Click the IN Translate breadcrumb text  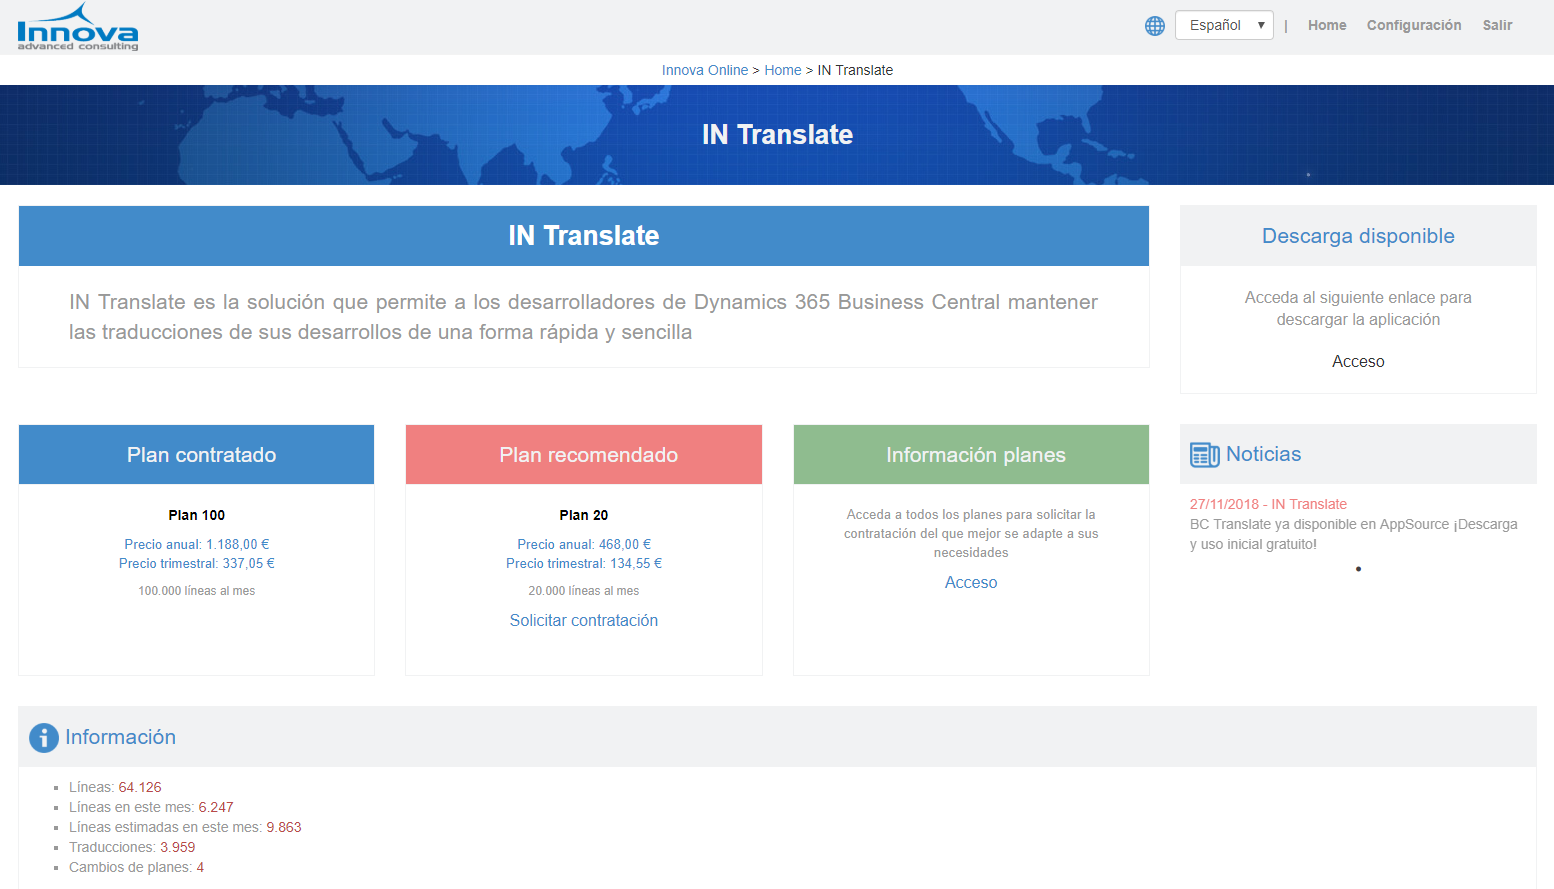pos(855,70)
